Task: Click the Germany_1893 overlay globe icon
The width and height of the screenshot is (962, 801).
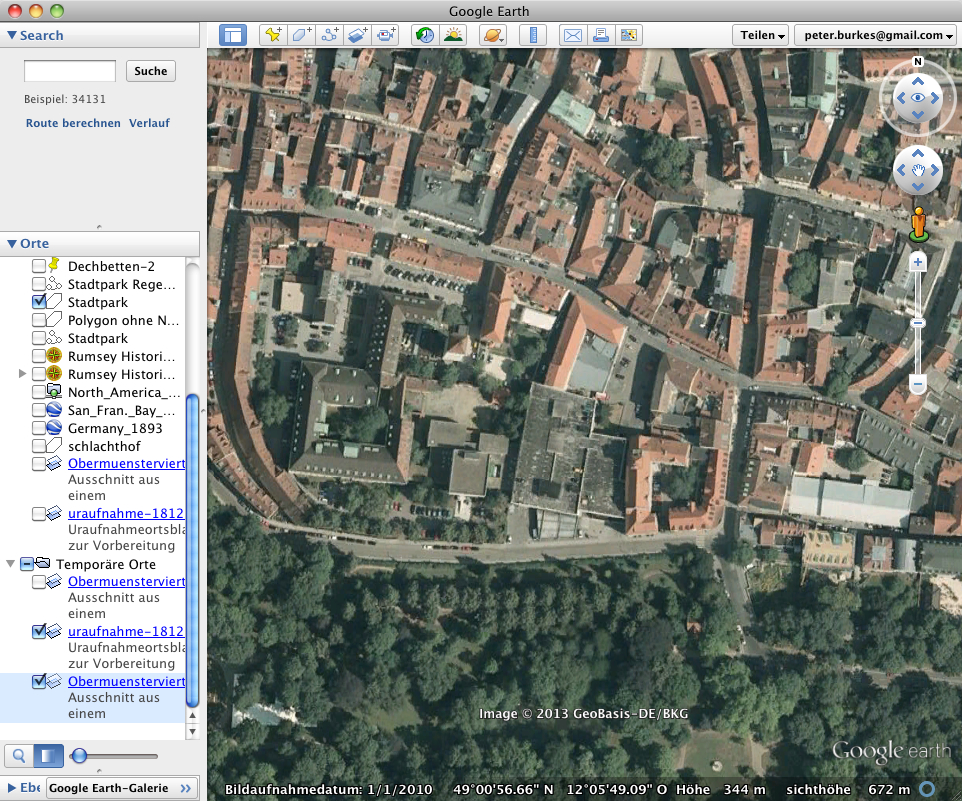Action: pyautogui.click(x=54, y=427)
